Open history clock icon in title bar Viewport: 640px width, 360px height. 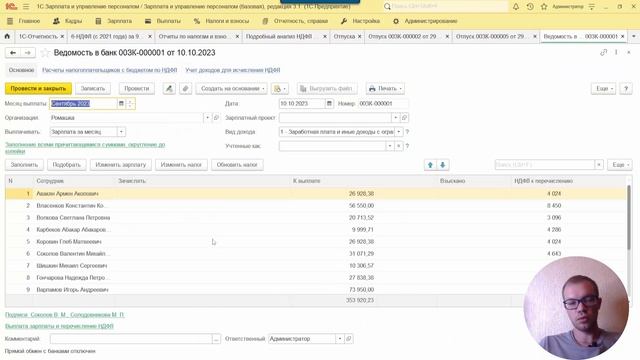tap(530, 7)
